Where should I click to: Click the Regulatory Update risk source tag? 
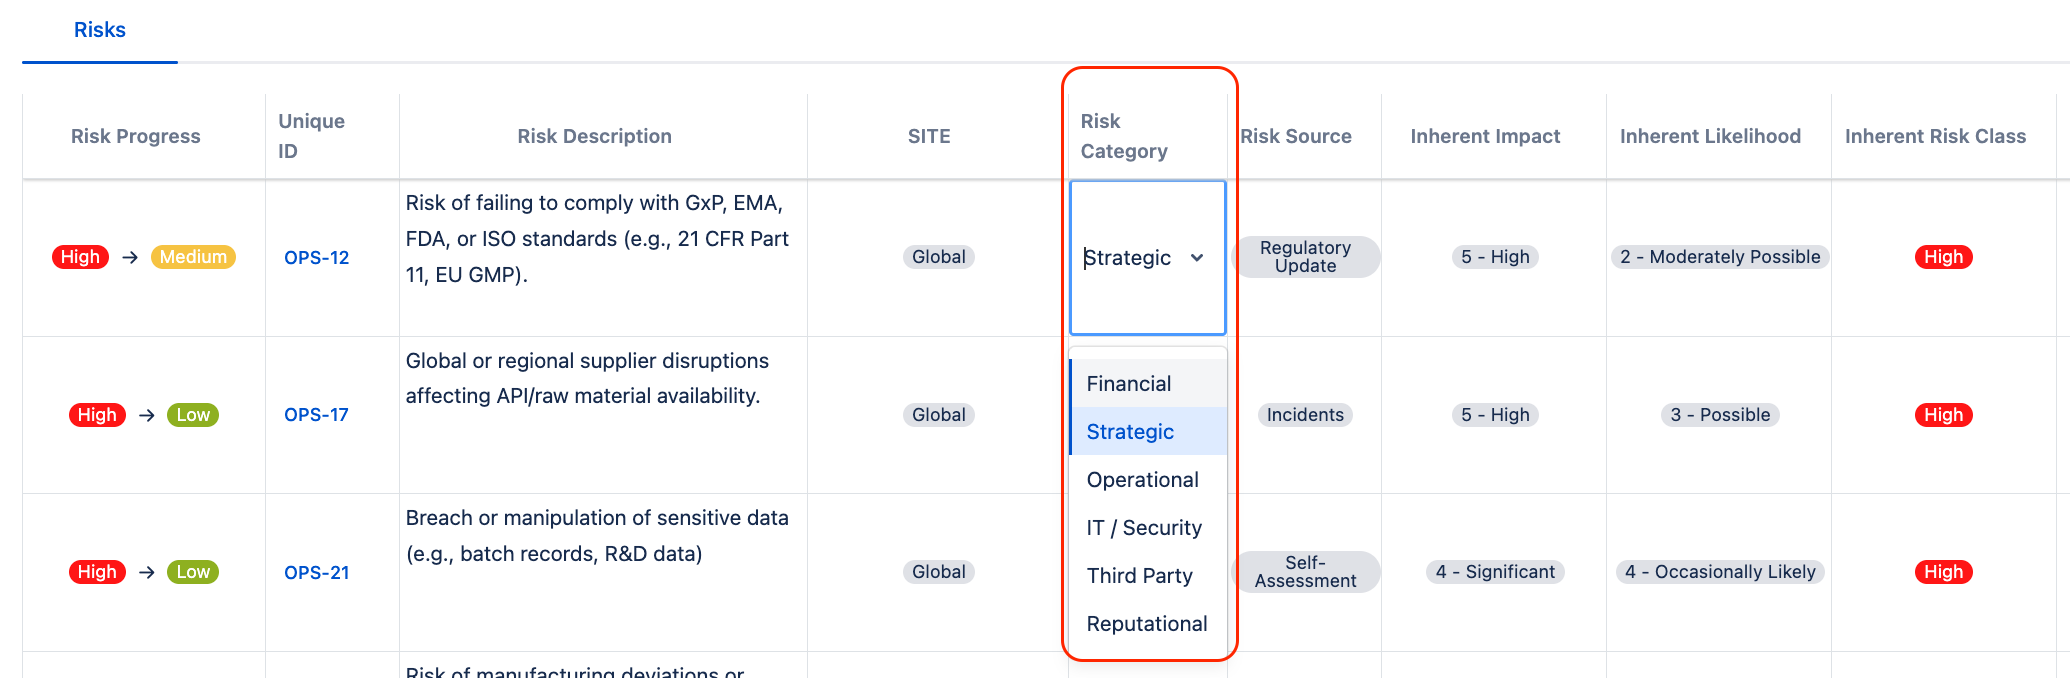pos(1305,257)
